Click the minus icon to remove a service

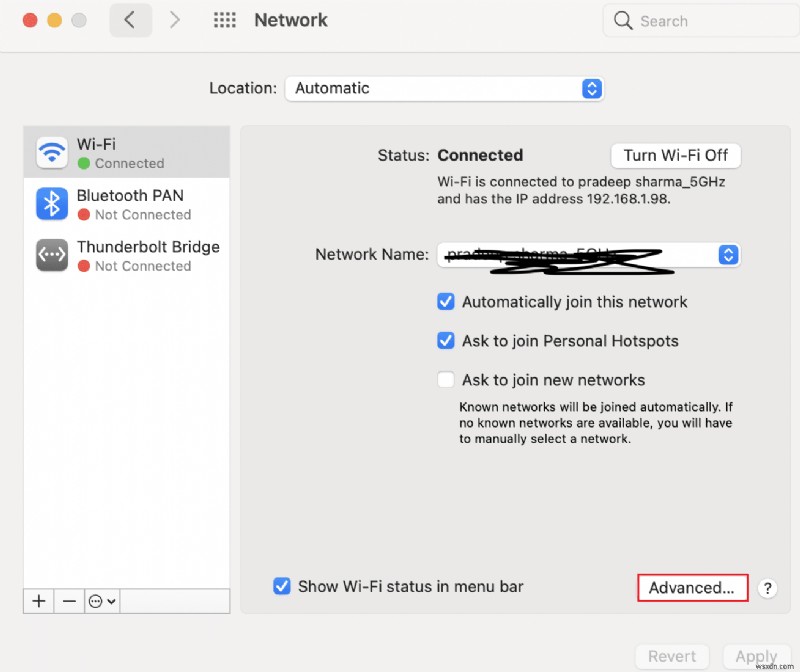[68, 601]
